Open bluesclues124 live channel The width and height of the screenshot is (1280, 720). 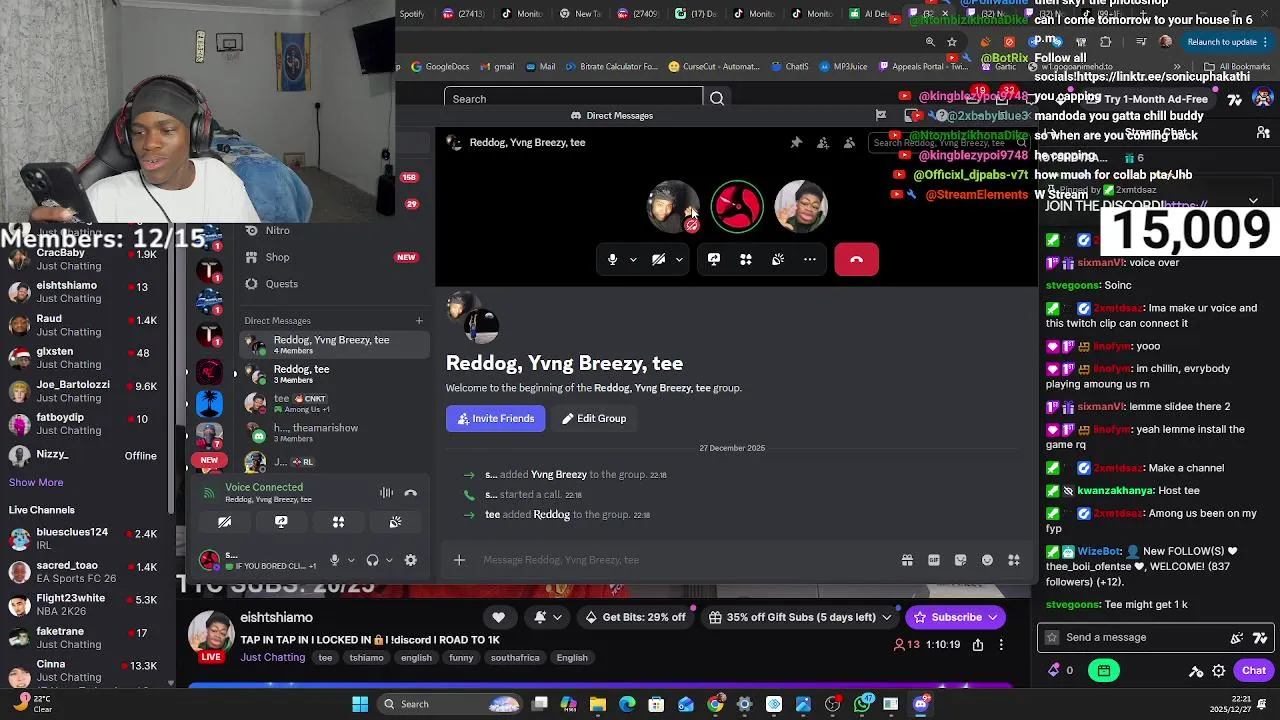[x=82, y=538]
